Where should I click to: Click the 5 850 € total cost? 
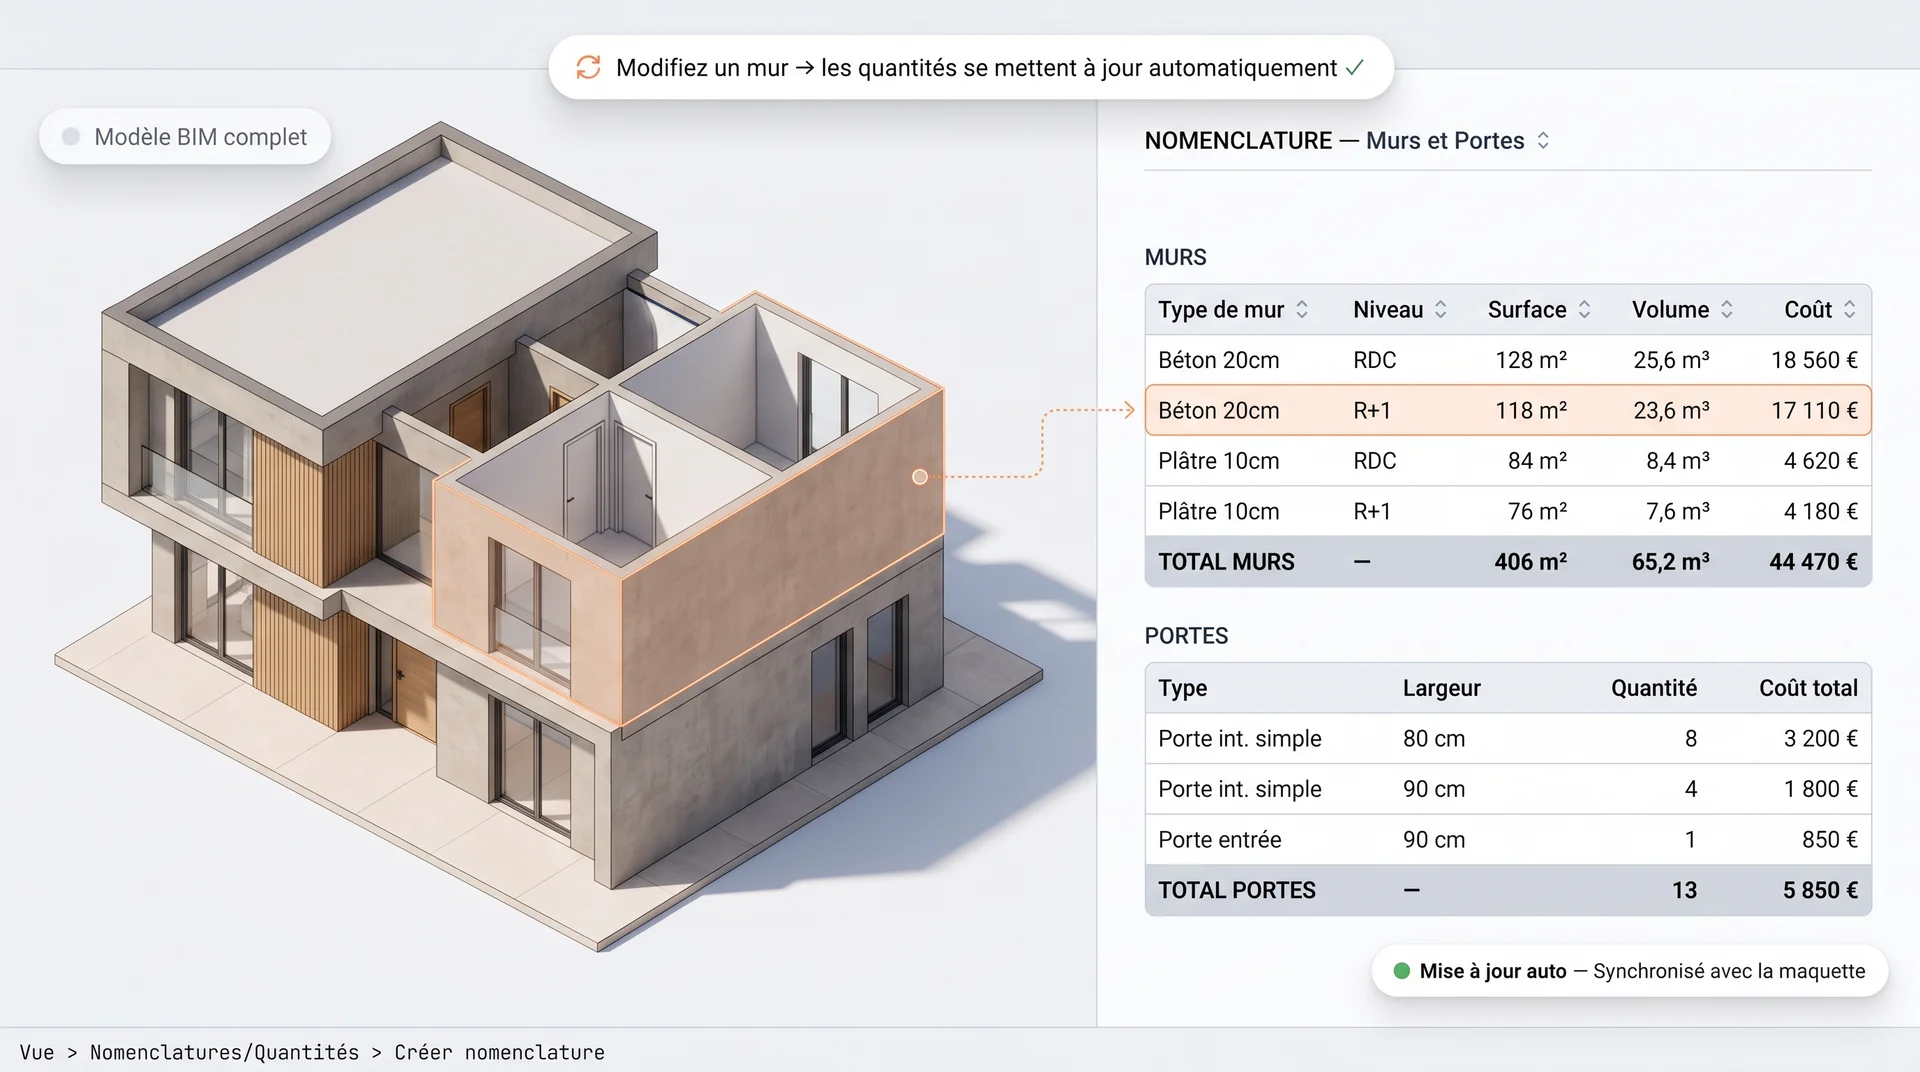pos(1820,890)
